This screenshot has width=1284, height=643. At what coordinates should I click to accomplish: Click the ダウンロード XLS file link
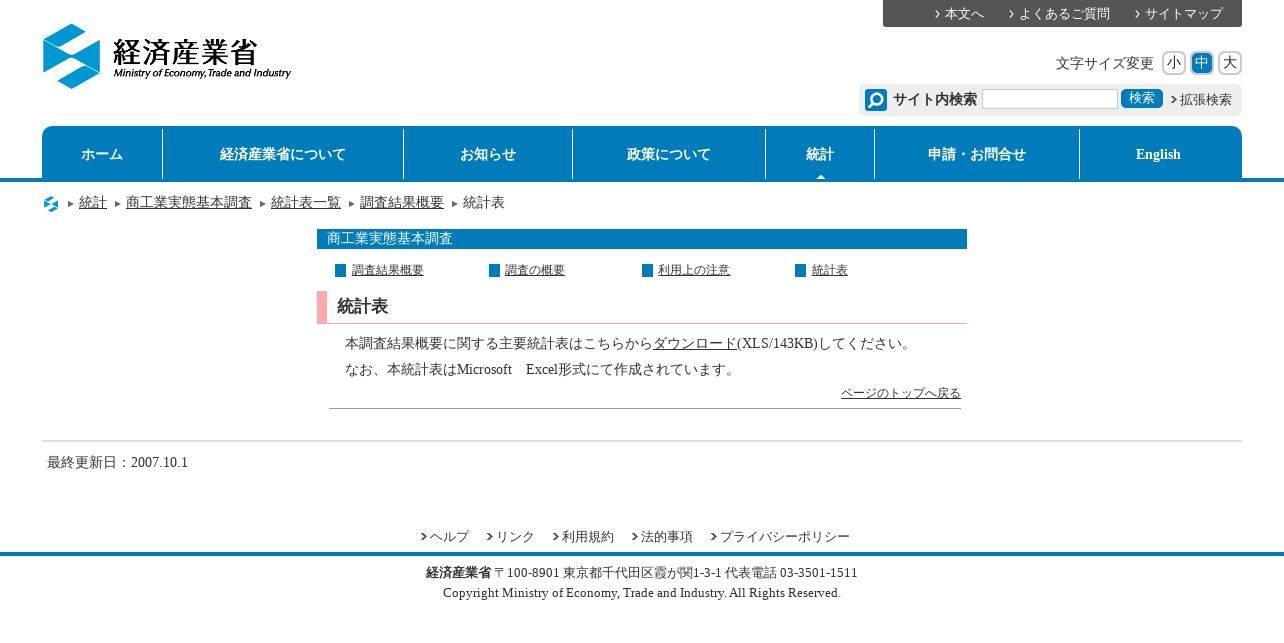click(x=695, y=344)
